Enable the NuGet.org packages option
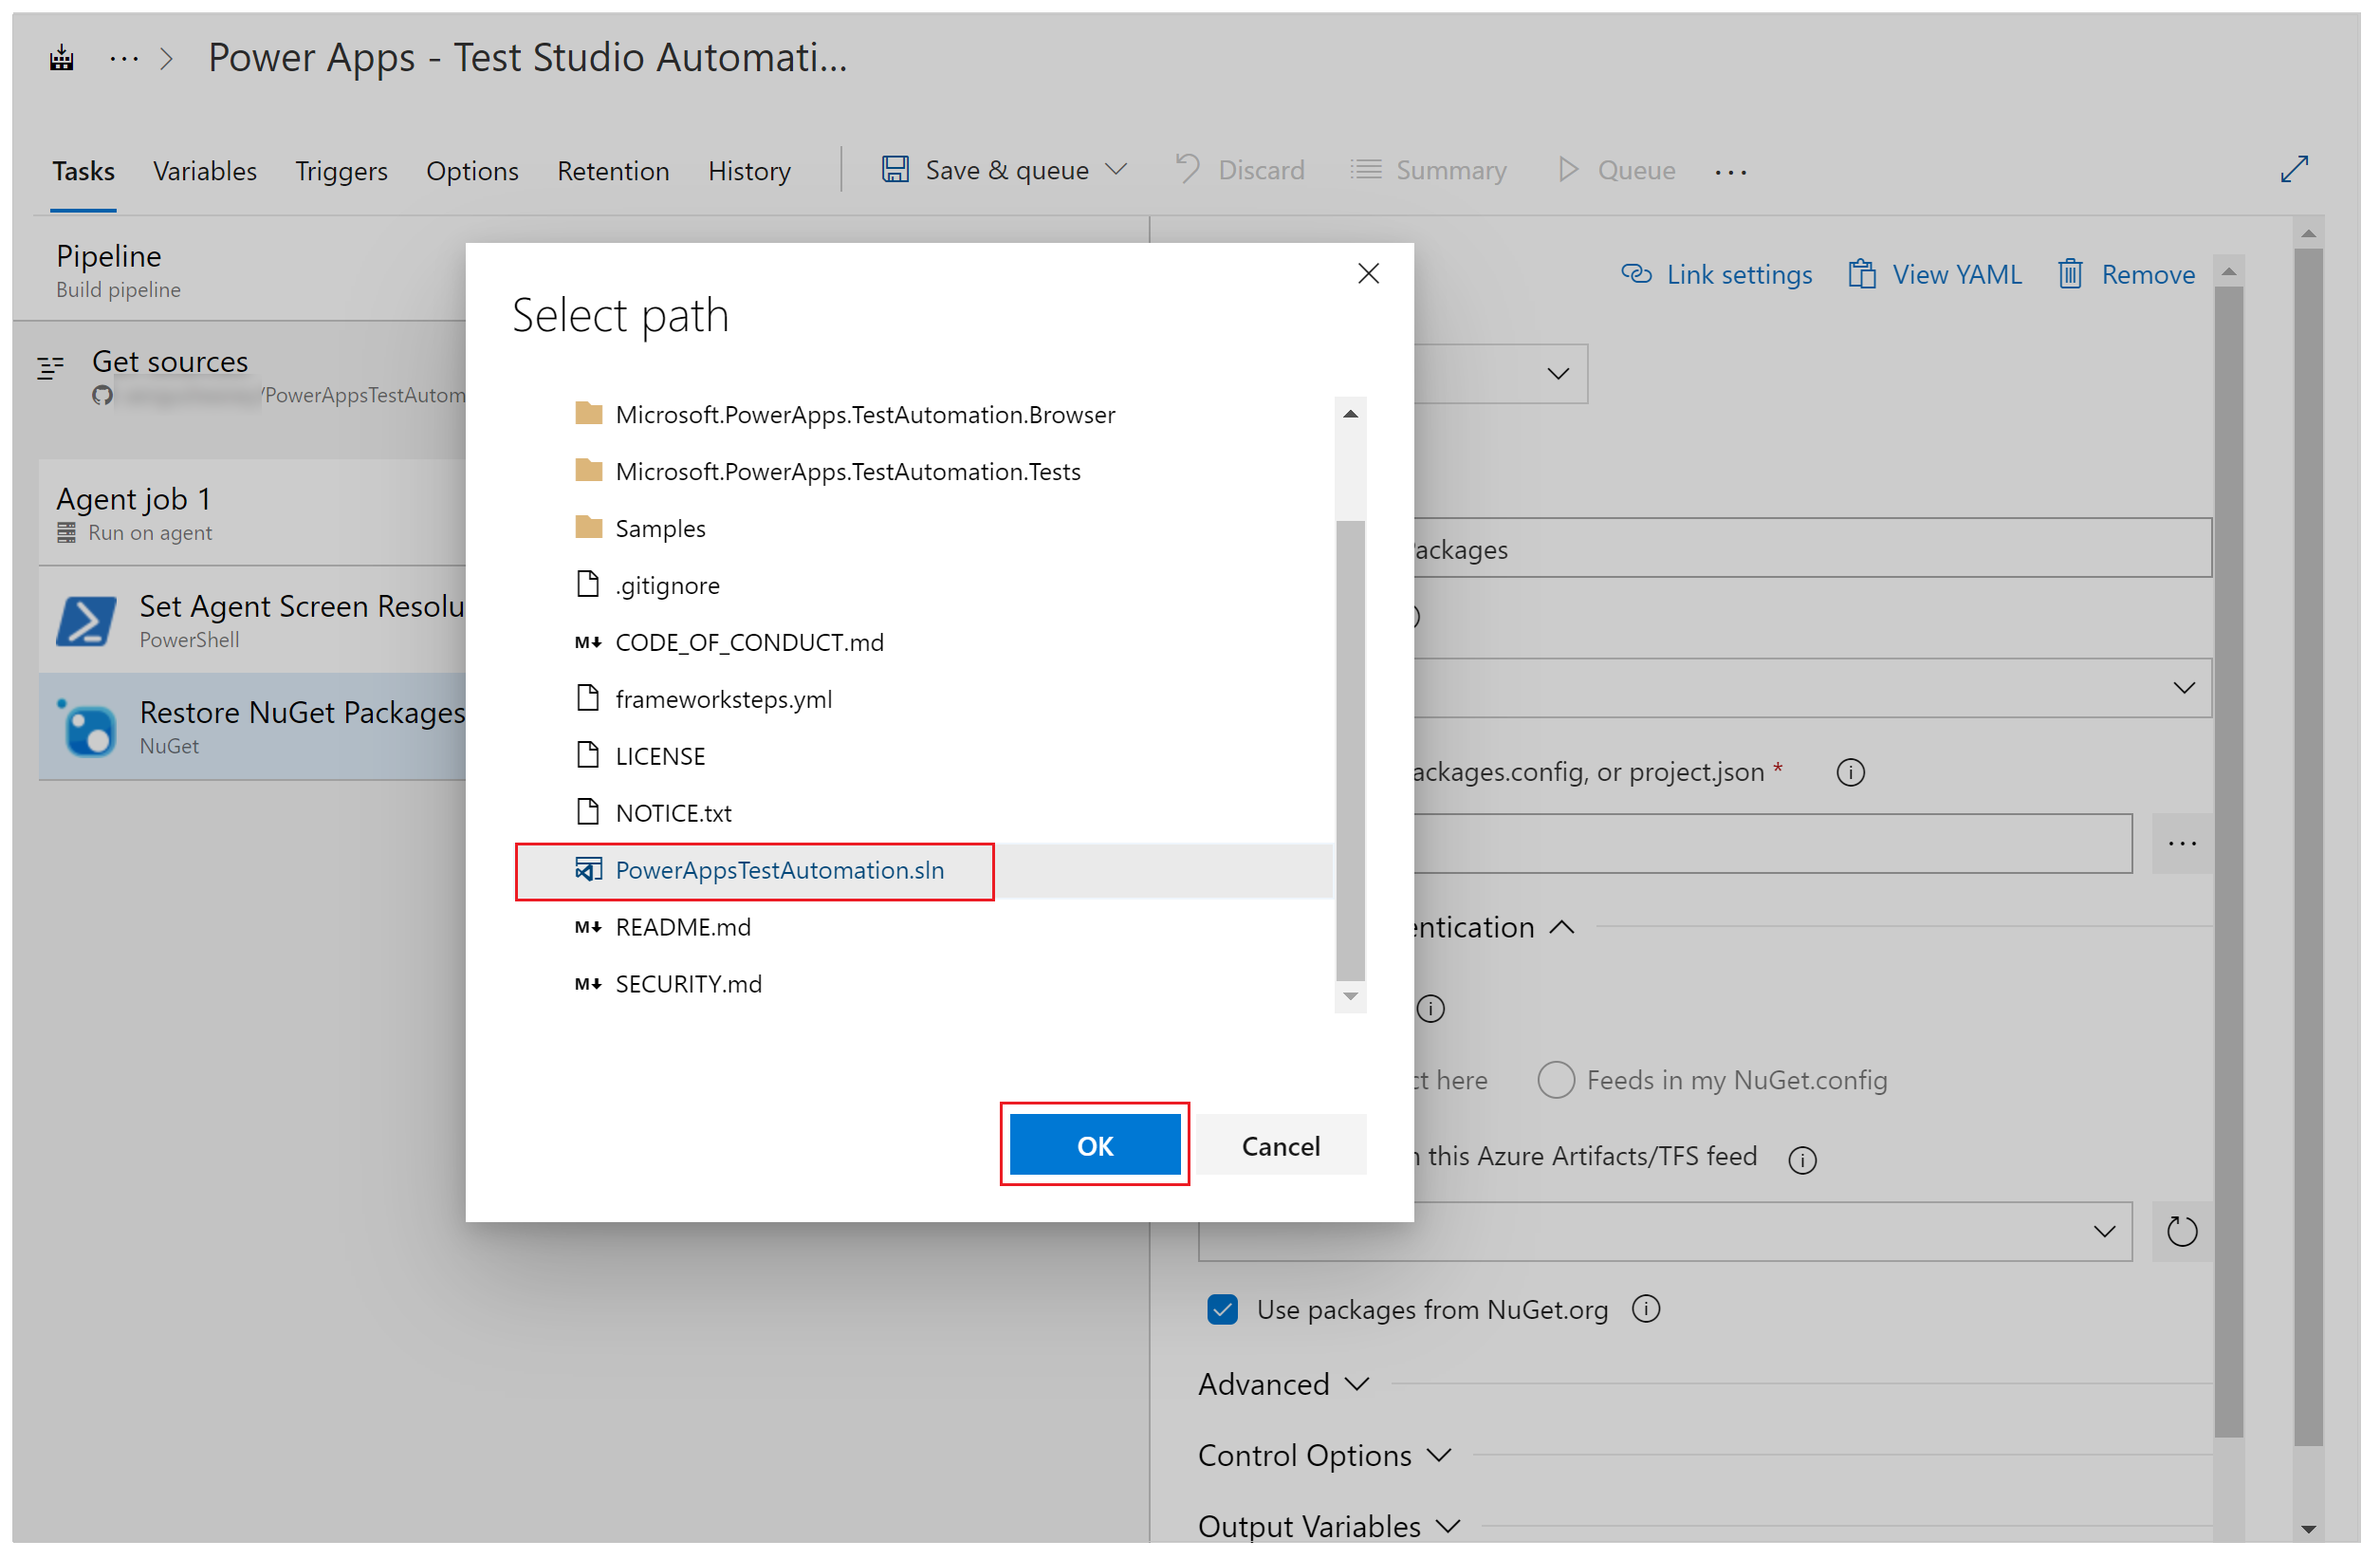The image size is (2380, 1559). [1217, 1308]
